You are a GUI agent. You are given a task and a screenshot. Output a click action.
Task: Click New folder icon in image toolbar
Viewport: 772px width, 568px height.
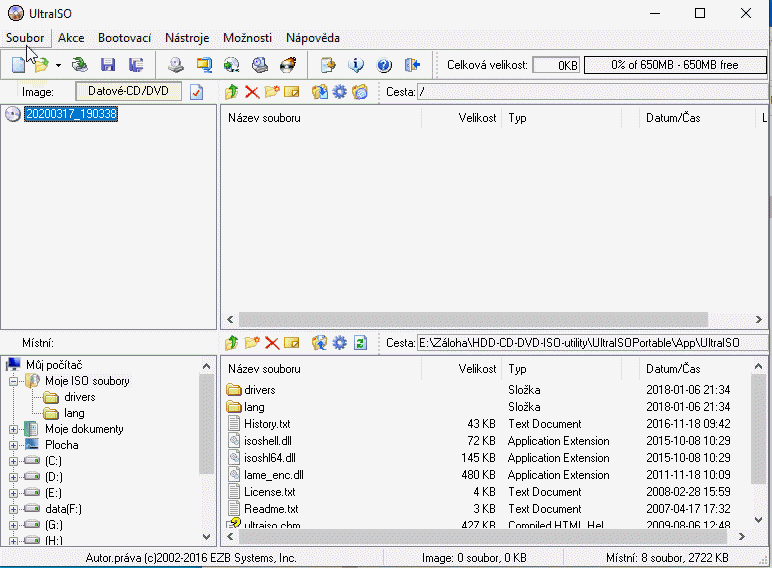pyautogui.click(x=272, y=92)
